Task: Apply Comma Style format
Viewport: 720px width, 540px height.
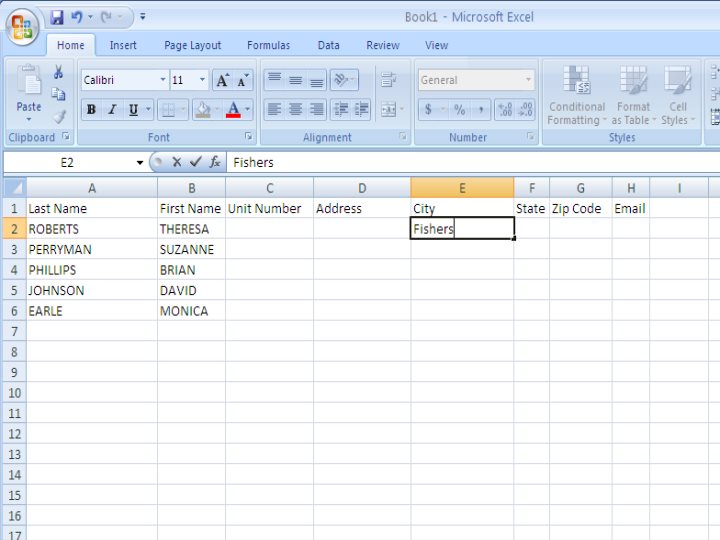Action: coord(481,109)
